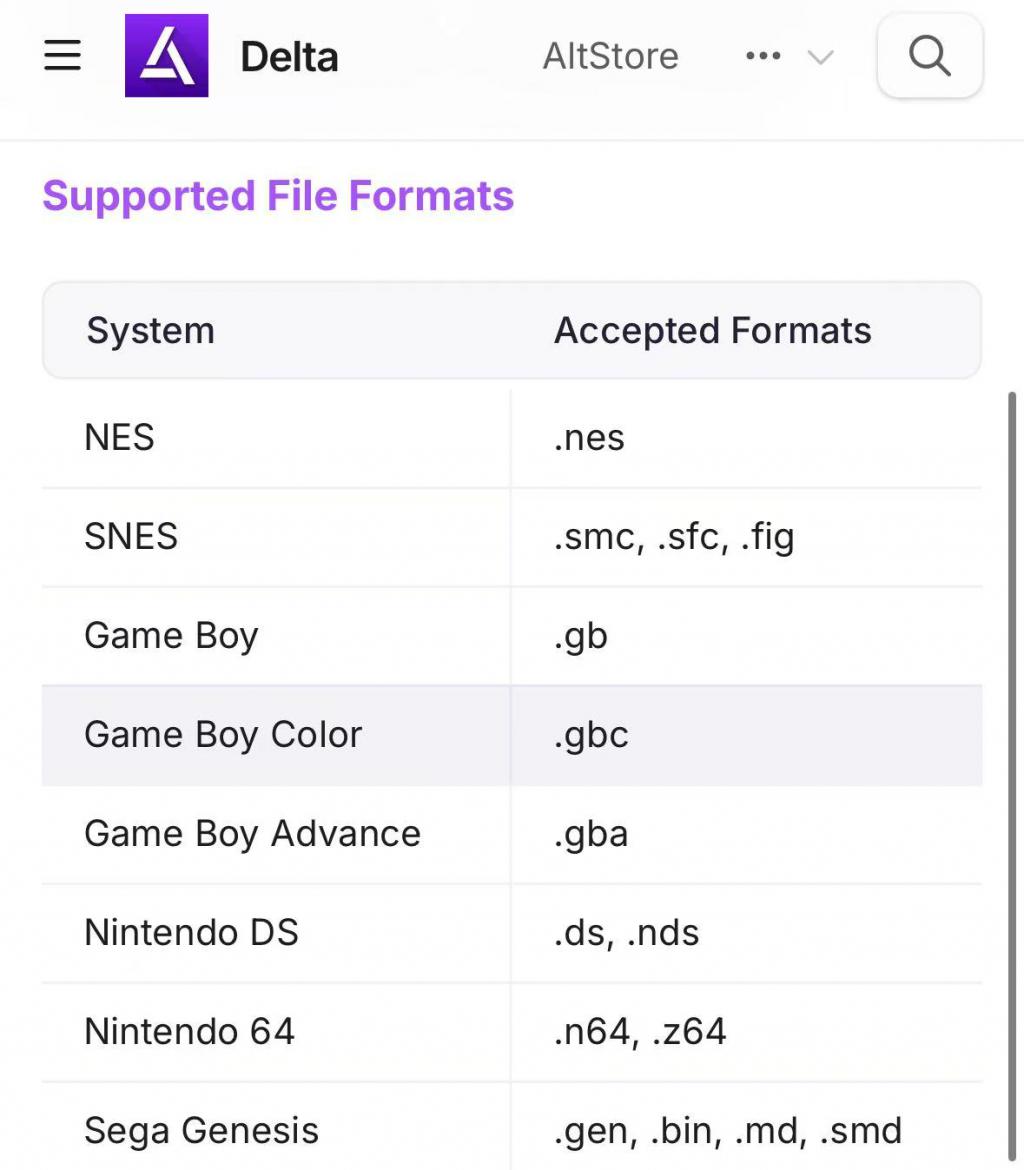Click the Accepted Formats column header
The image size is (1024, 1170).
[712, 331]
